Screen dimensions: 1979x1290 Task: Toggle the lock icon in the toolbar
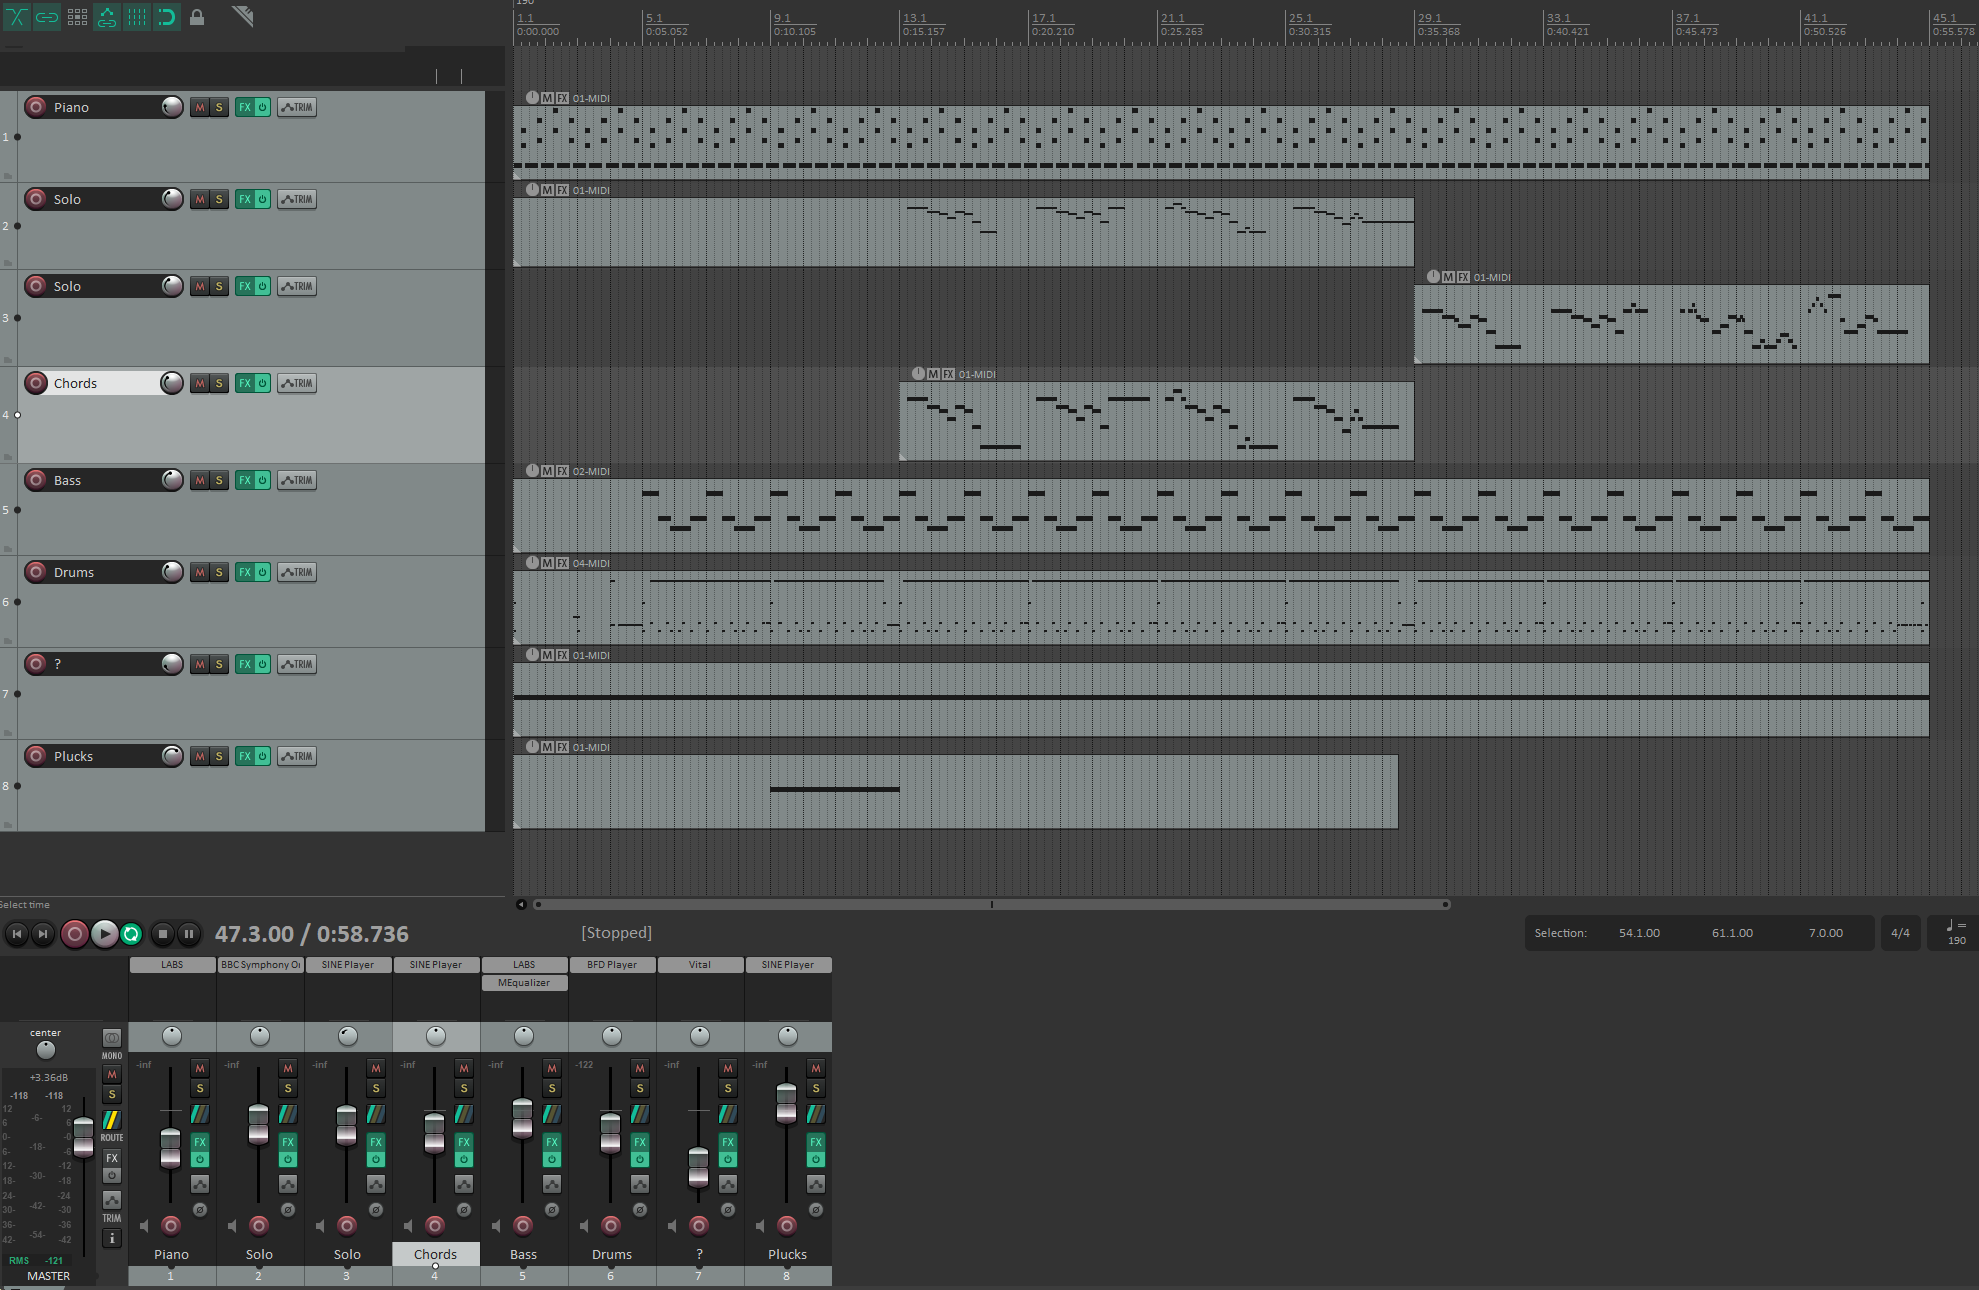point(197,17)
